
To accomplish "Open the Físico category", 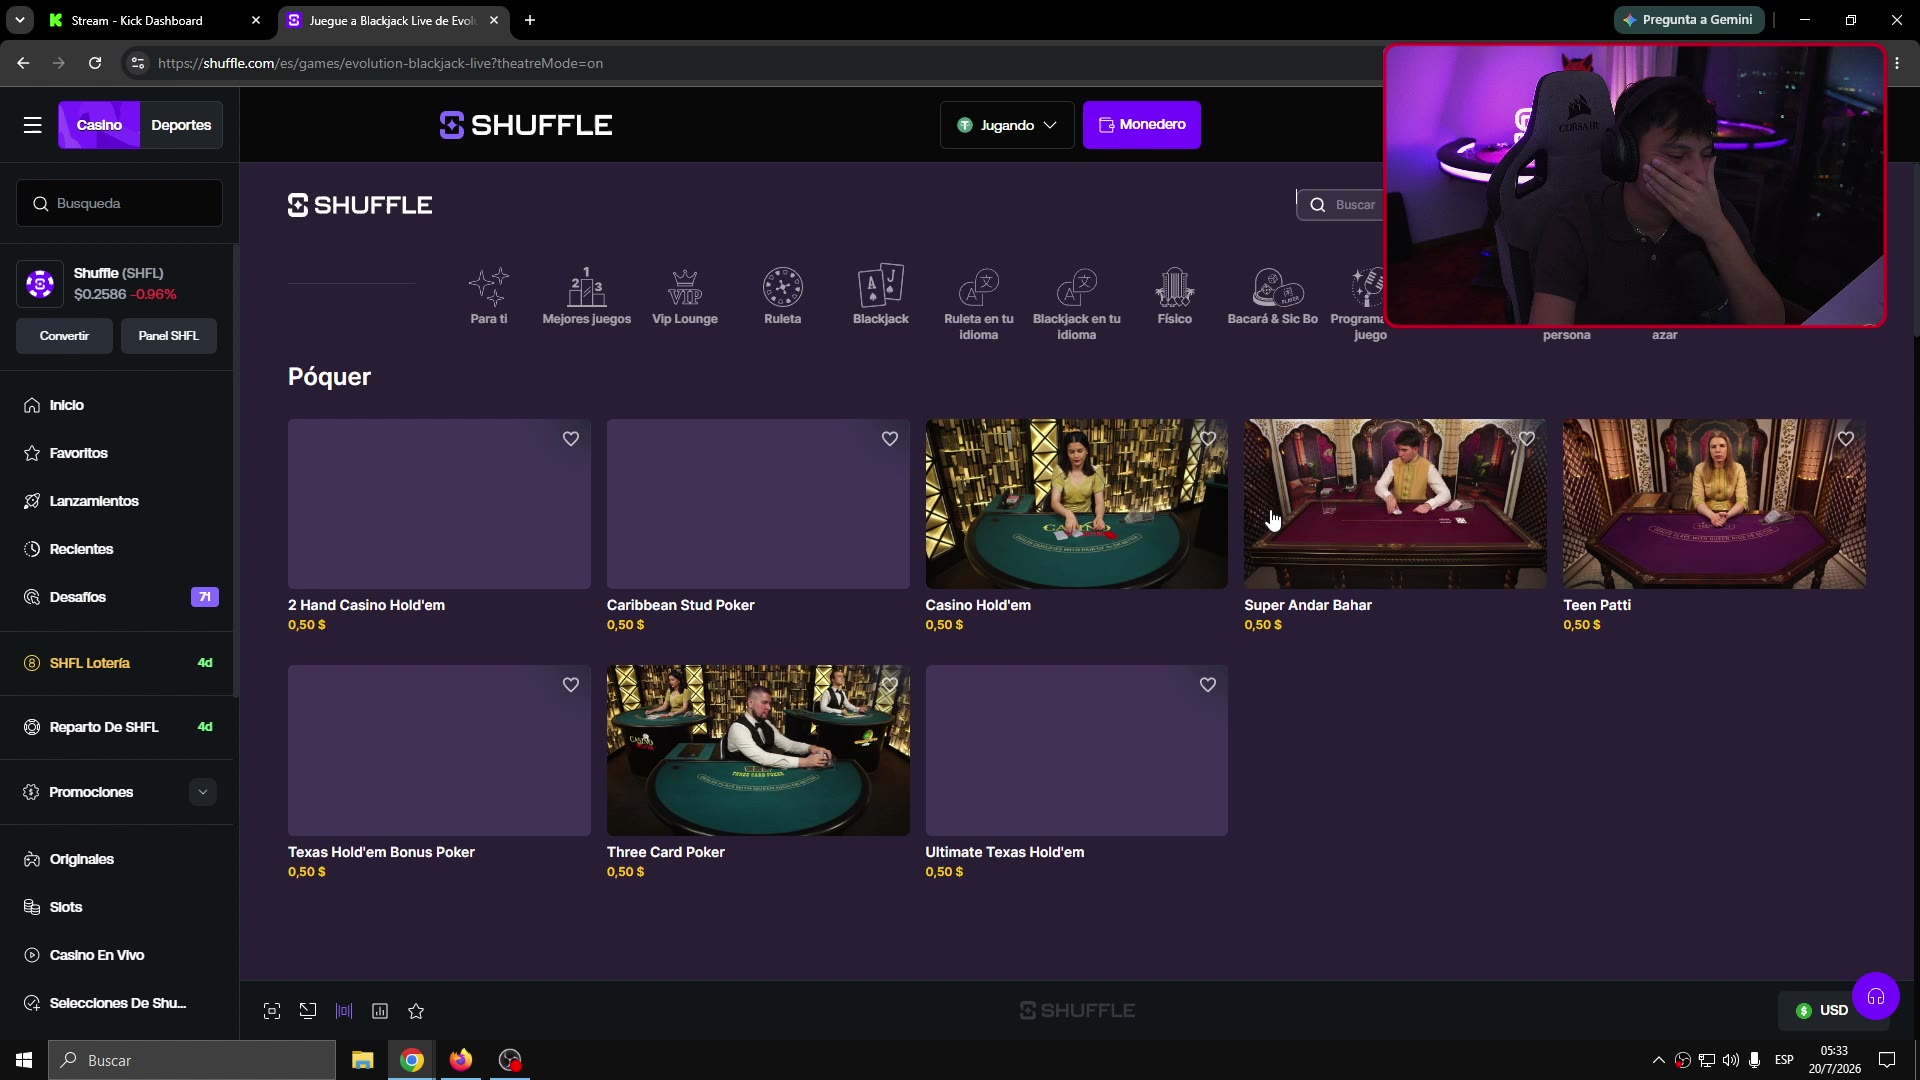I will point(1175,296).
